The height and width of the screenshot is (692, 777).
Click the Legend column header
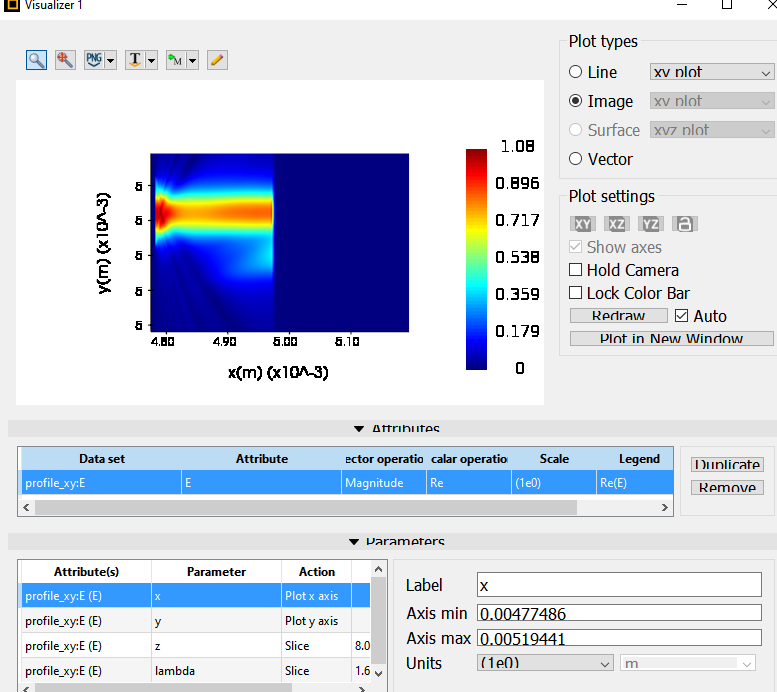pyautogui.click(x=639, y=459)
